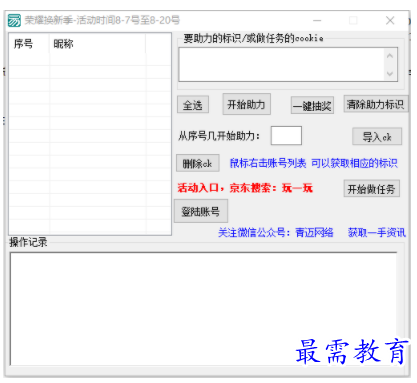This screenshot has width=417, height=383.
Task: Clear boost IDs with 清除助力标识
Action: click(376, 104)
